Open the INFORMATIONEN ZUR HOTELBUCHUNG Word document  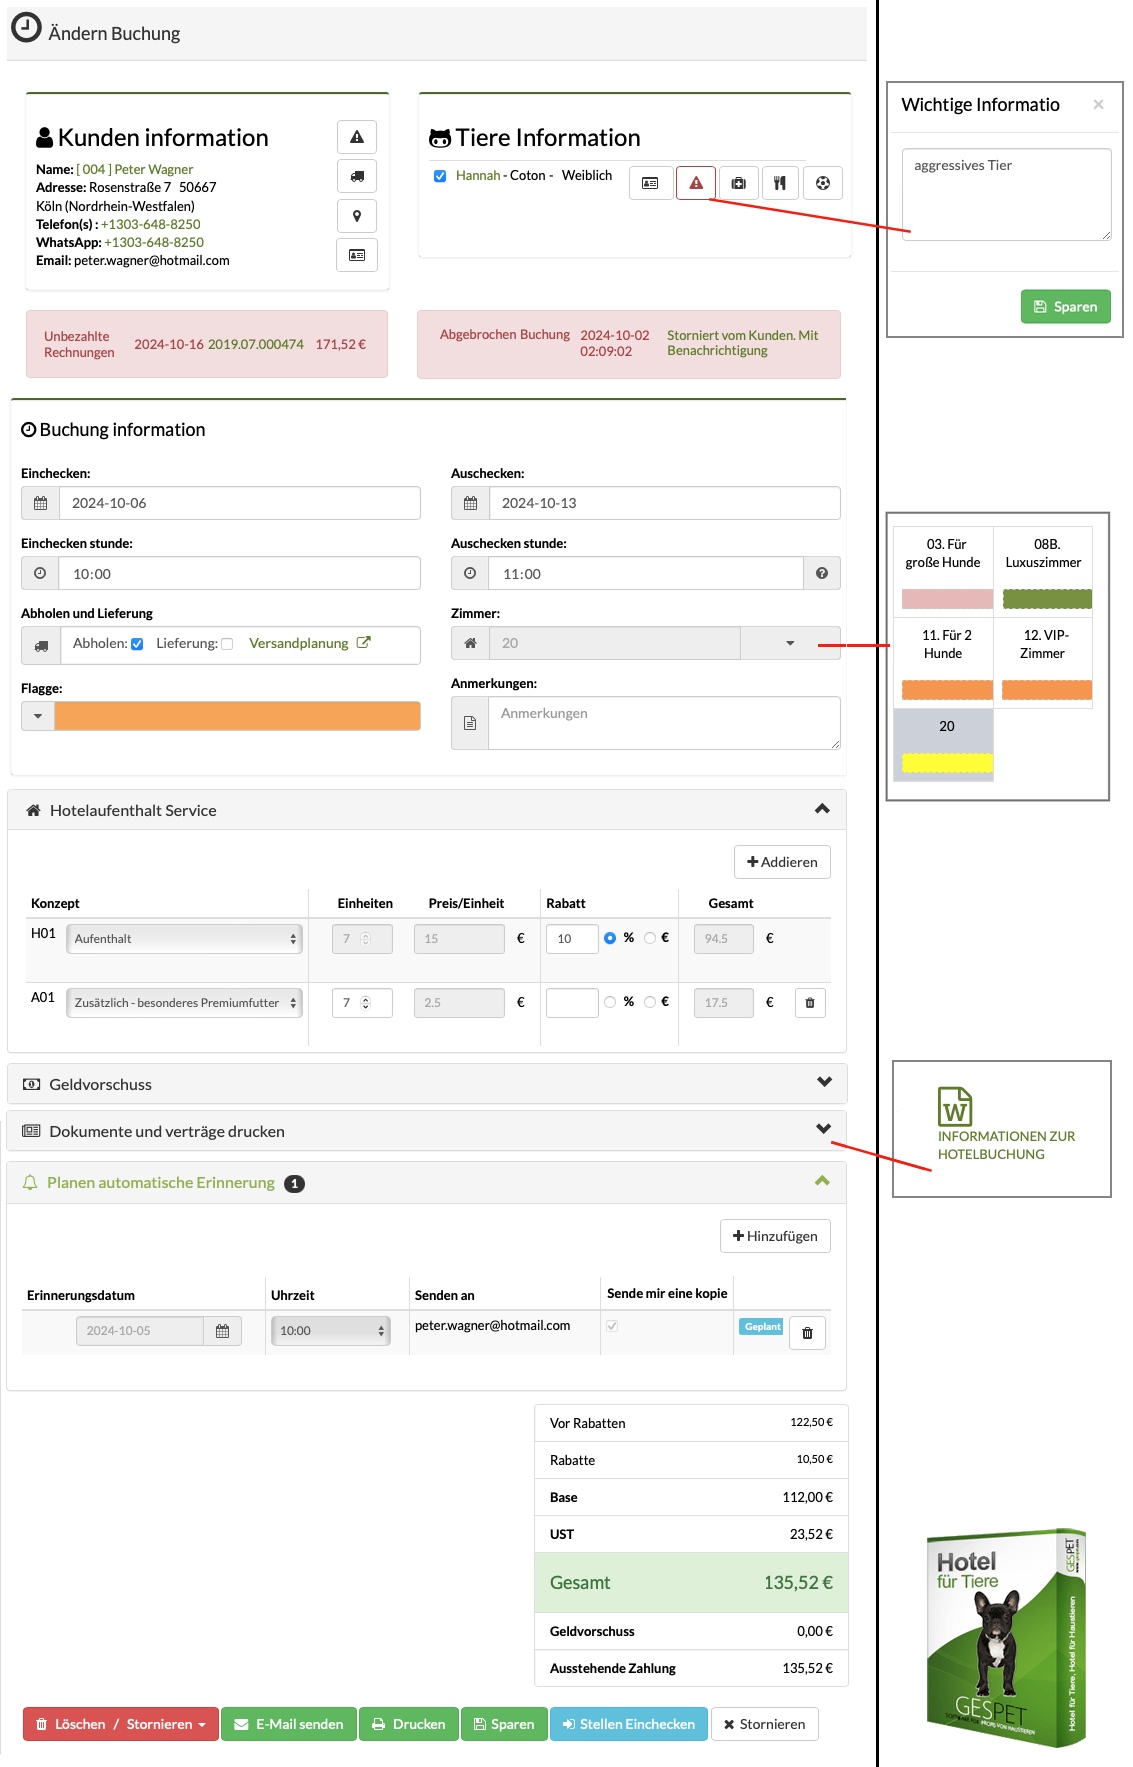(x=1006, y=1126)
